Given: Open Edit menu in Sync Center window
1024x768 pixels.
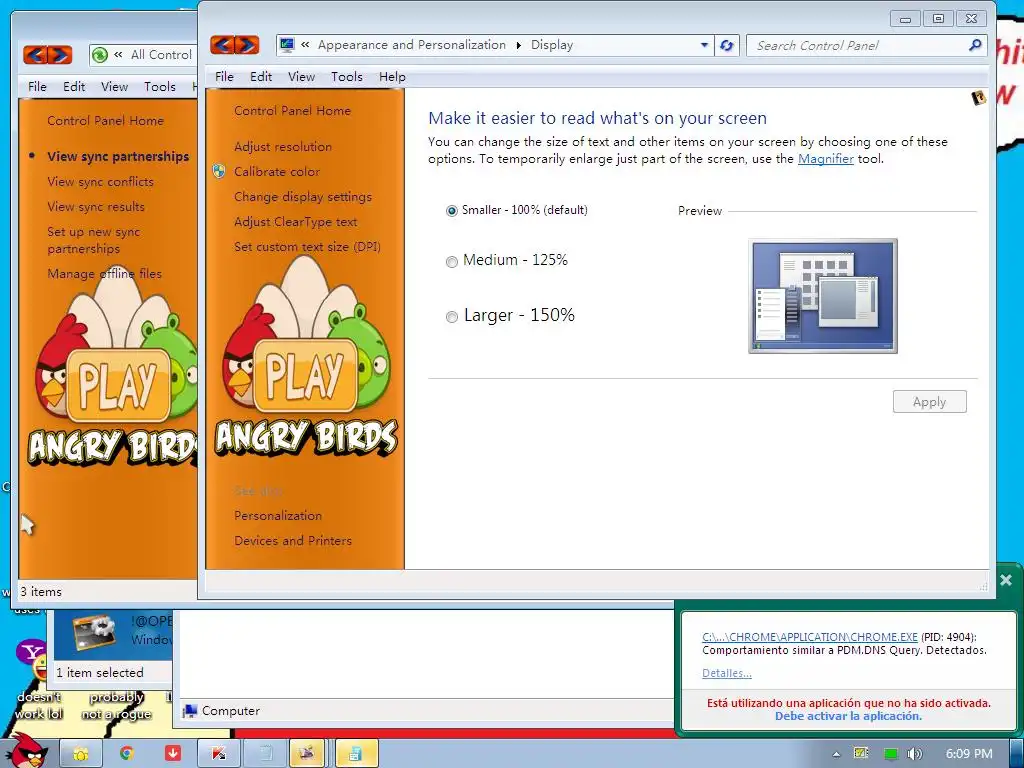Looking at the screenshot, I should (x=74, y=86).
